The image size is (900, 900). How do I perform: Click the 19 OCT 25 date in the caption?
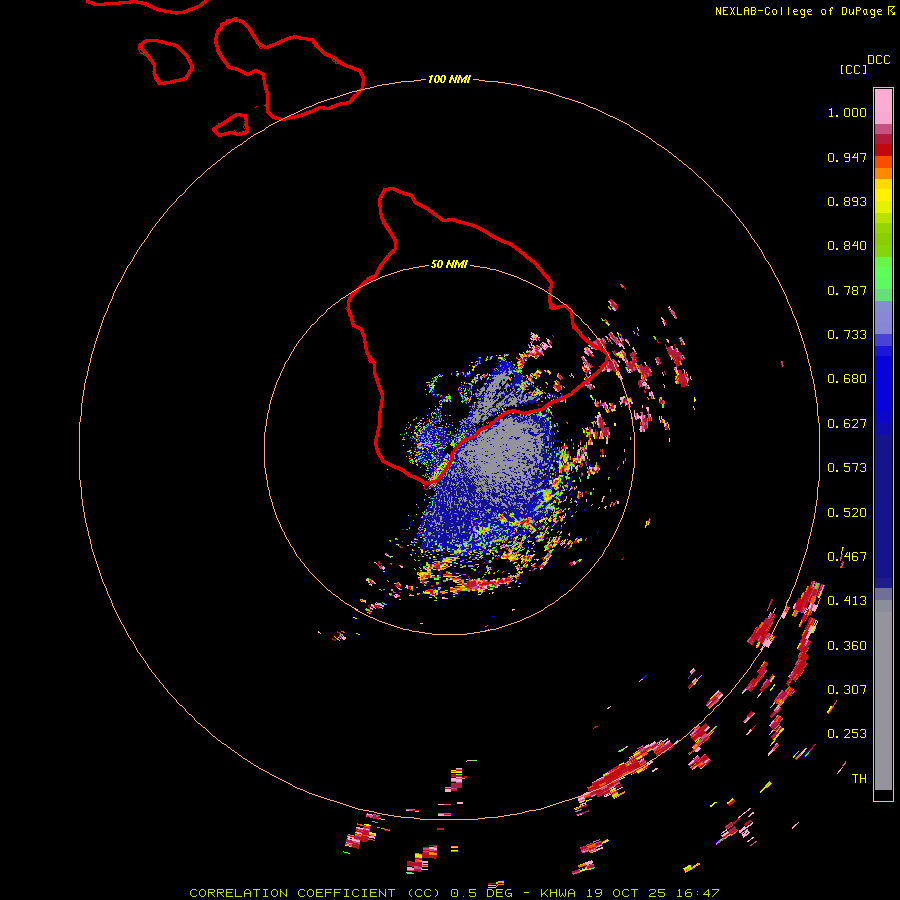626,893
